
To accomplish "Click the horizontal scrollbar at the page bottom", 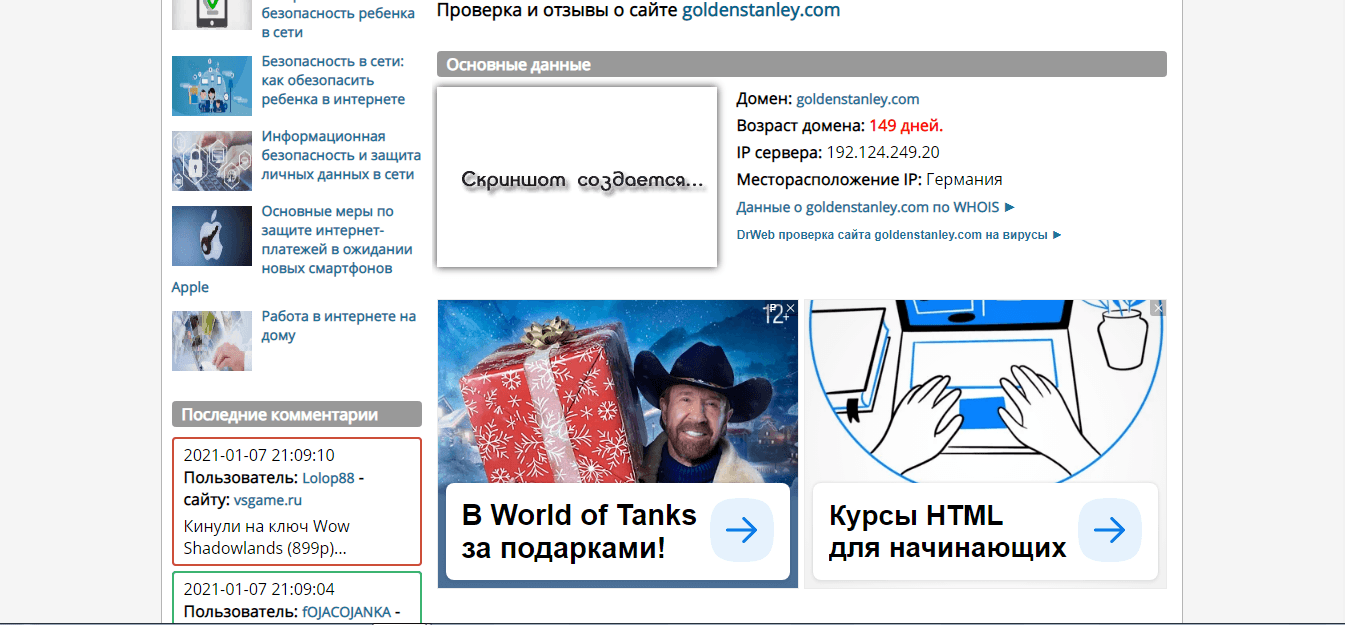I will [x=672, y=622].
